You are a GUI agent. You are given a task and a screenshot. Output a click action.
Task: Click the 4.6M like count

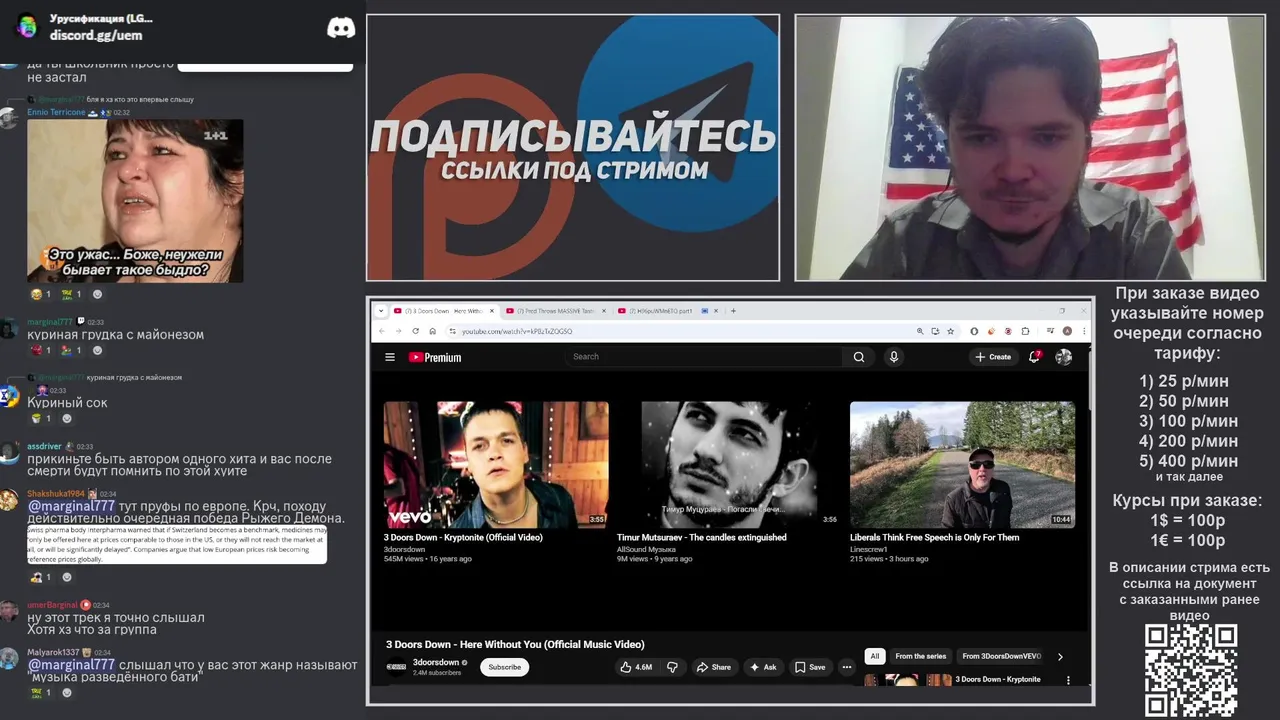(644, 667)
